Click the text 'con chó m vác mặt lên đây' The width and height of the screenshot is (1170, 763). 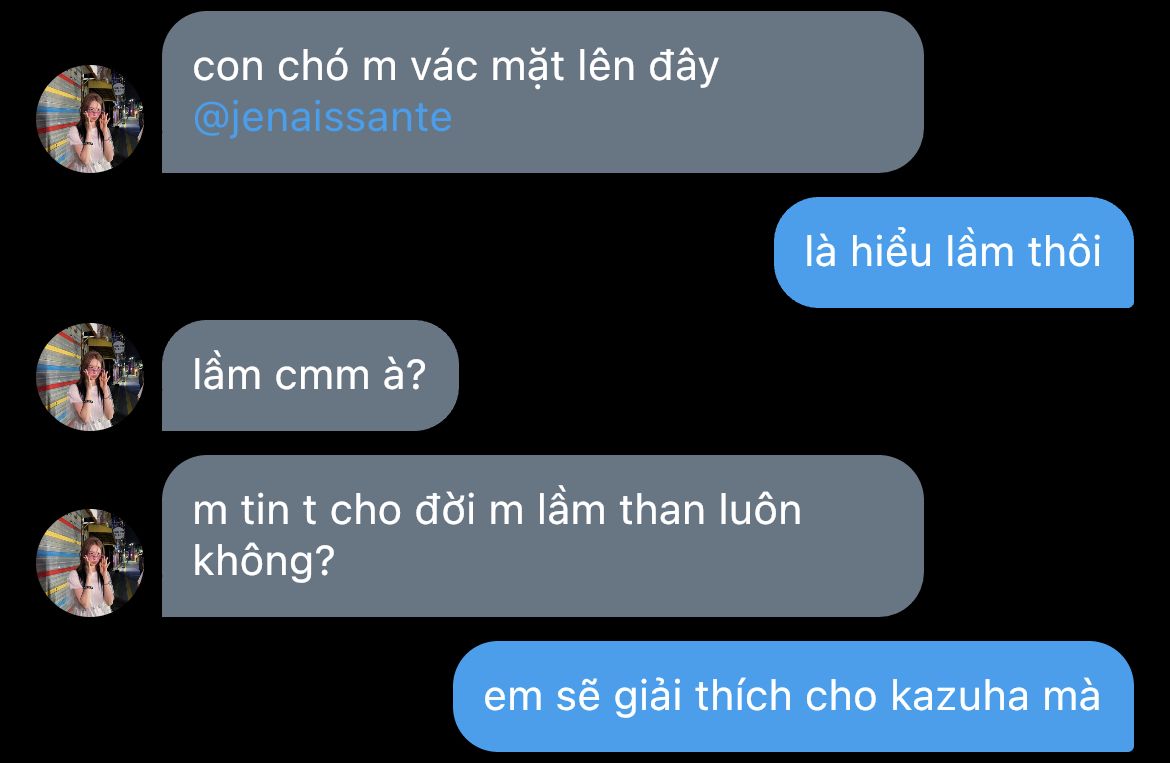click(x=455, y=68)
